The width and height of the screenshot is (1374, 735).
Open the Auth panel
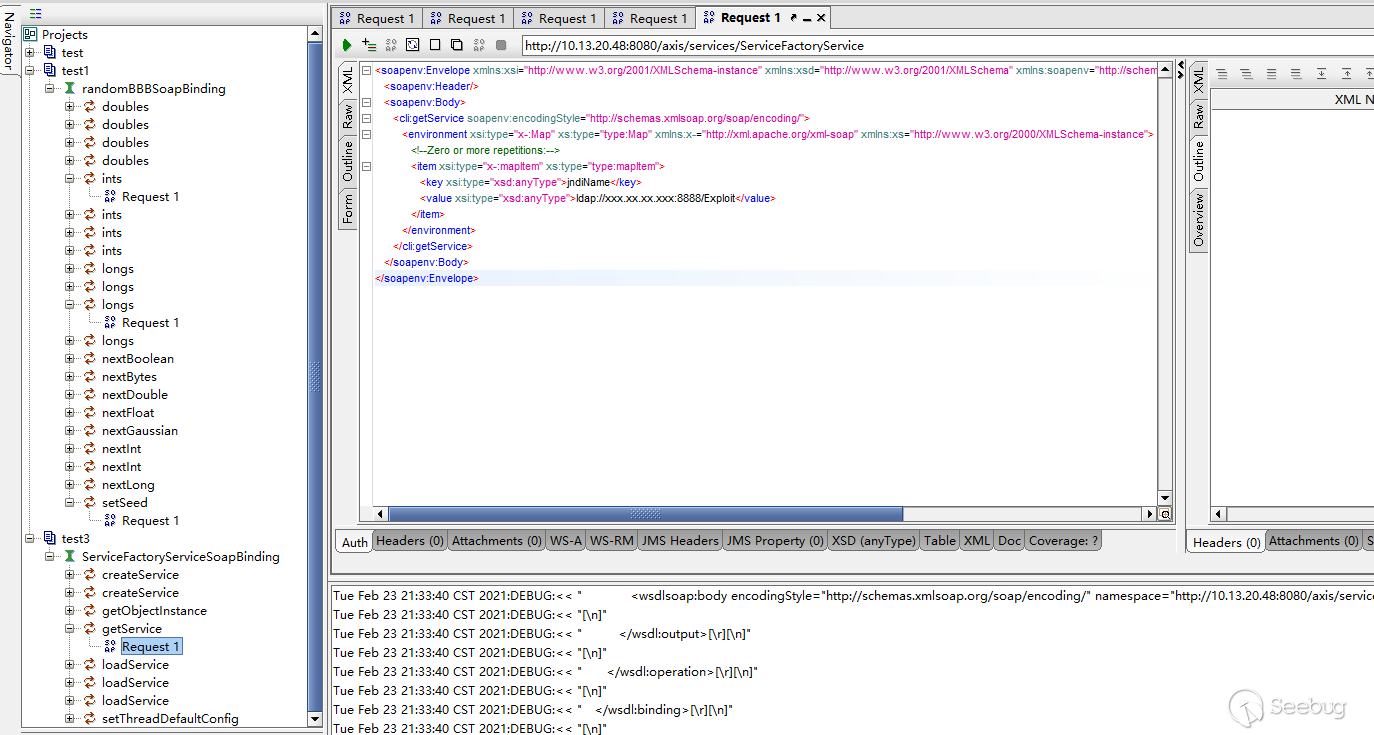353,541
